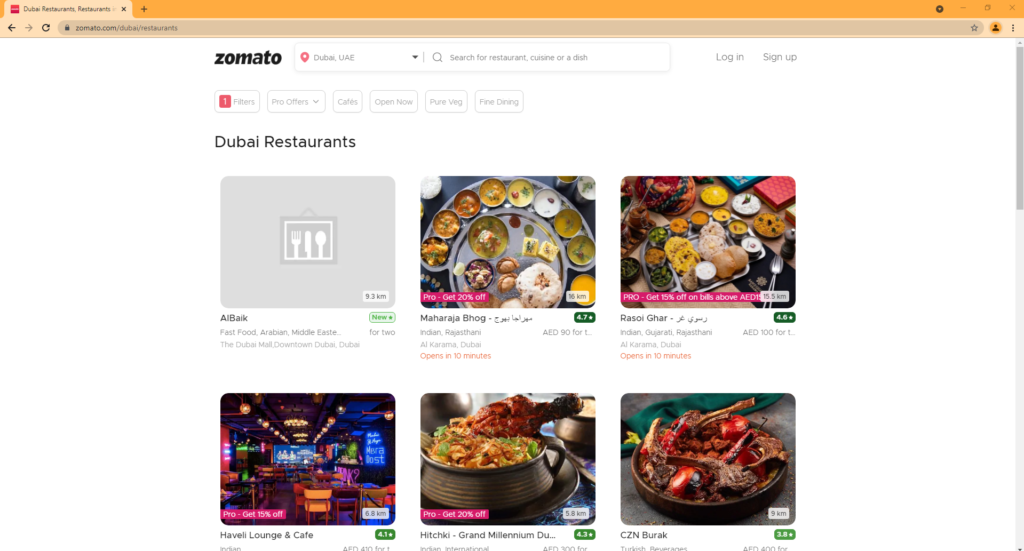Open the Filters panel
The image size is (1024, 551).
click(x=237, y=102)
